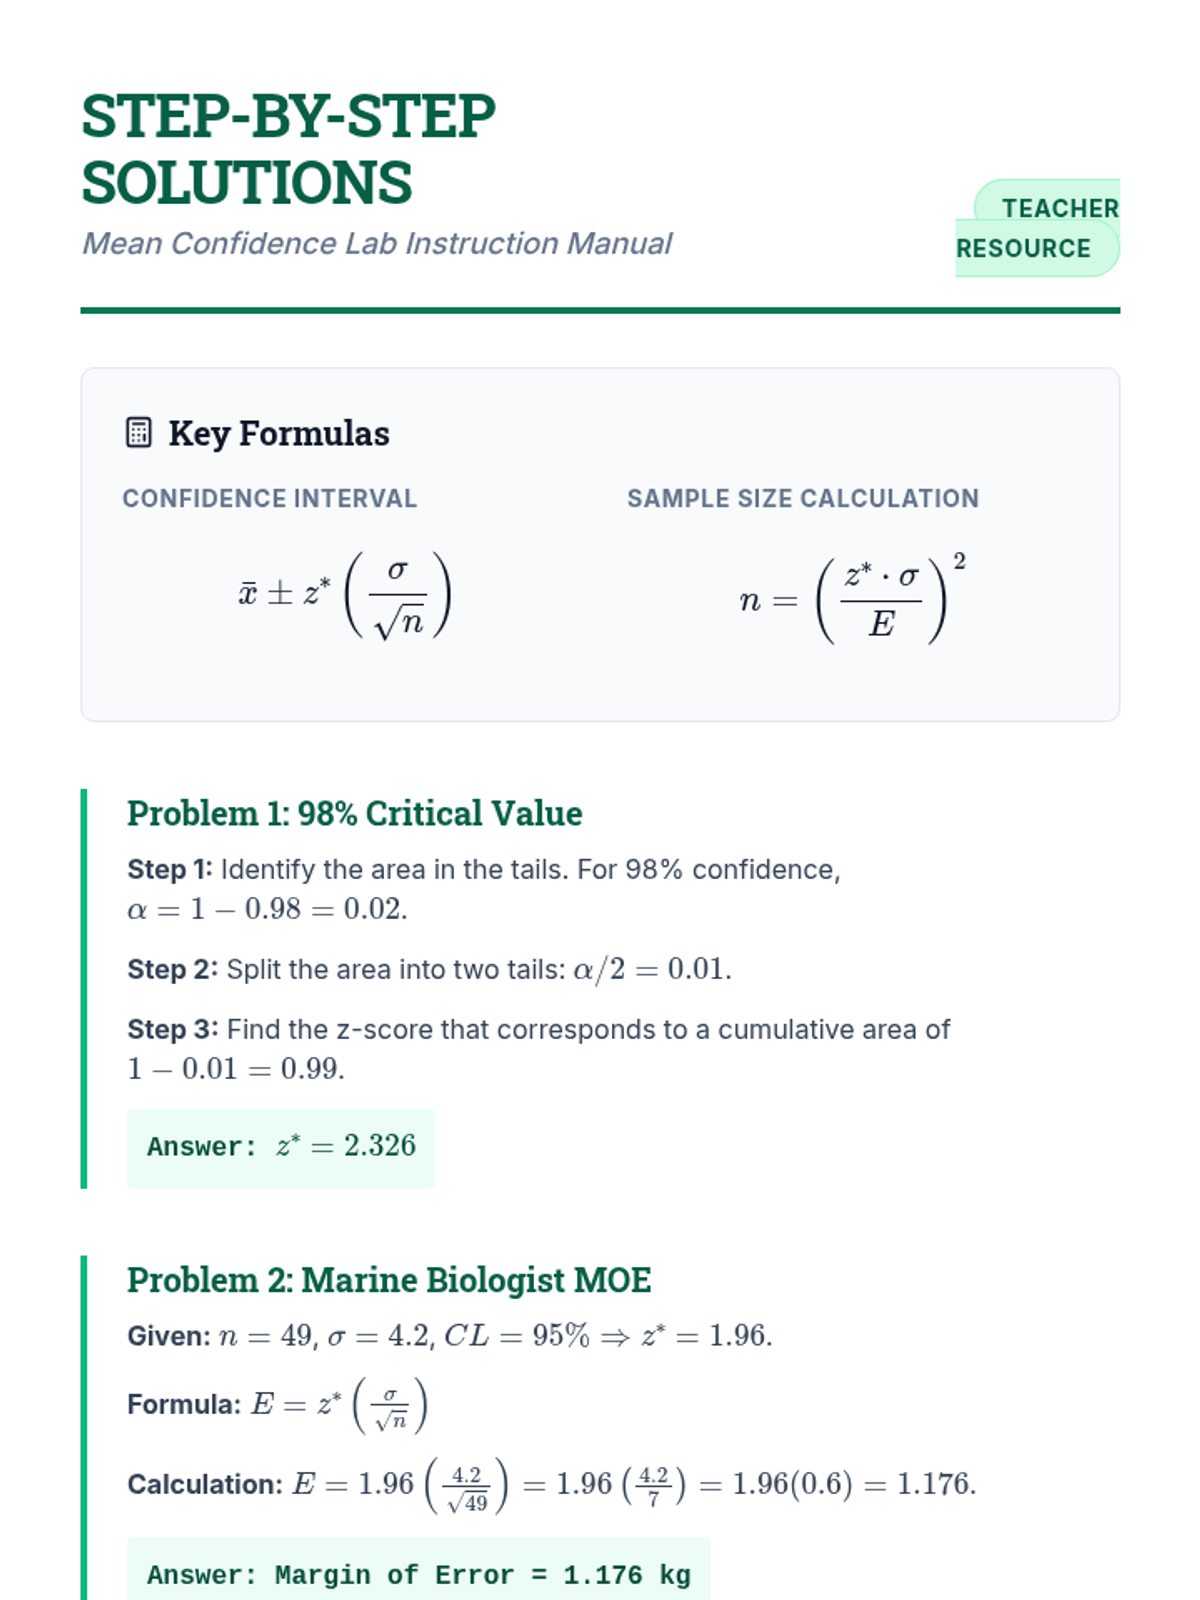
Task: Click the sample size n formula
Action: pos(853,600)
